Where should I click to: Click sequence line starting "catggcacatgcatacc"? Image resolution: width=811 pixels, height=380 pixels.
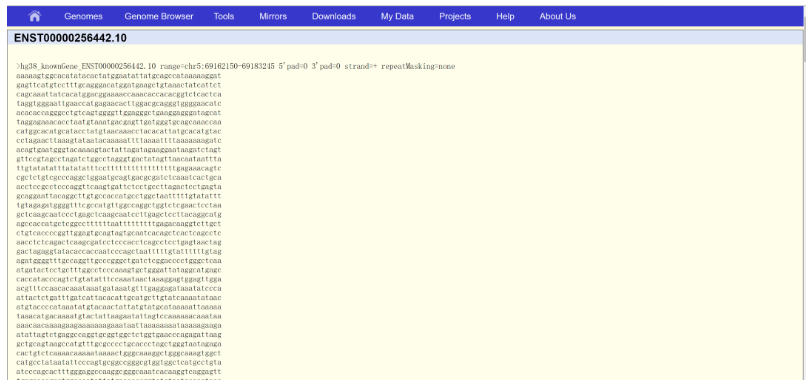[x=119, y=131]
